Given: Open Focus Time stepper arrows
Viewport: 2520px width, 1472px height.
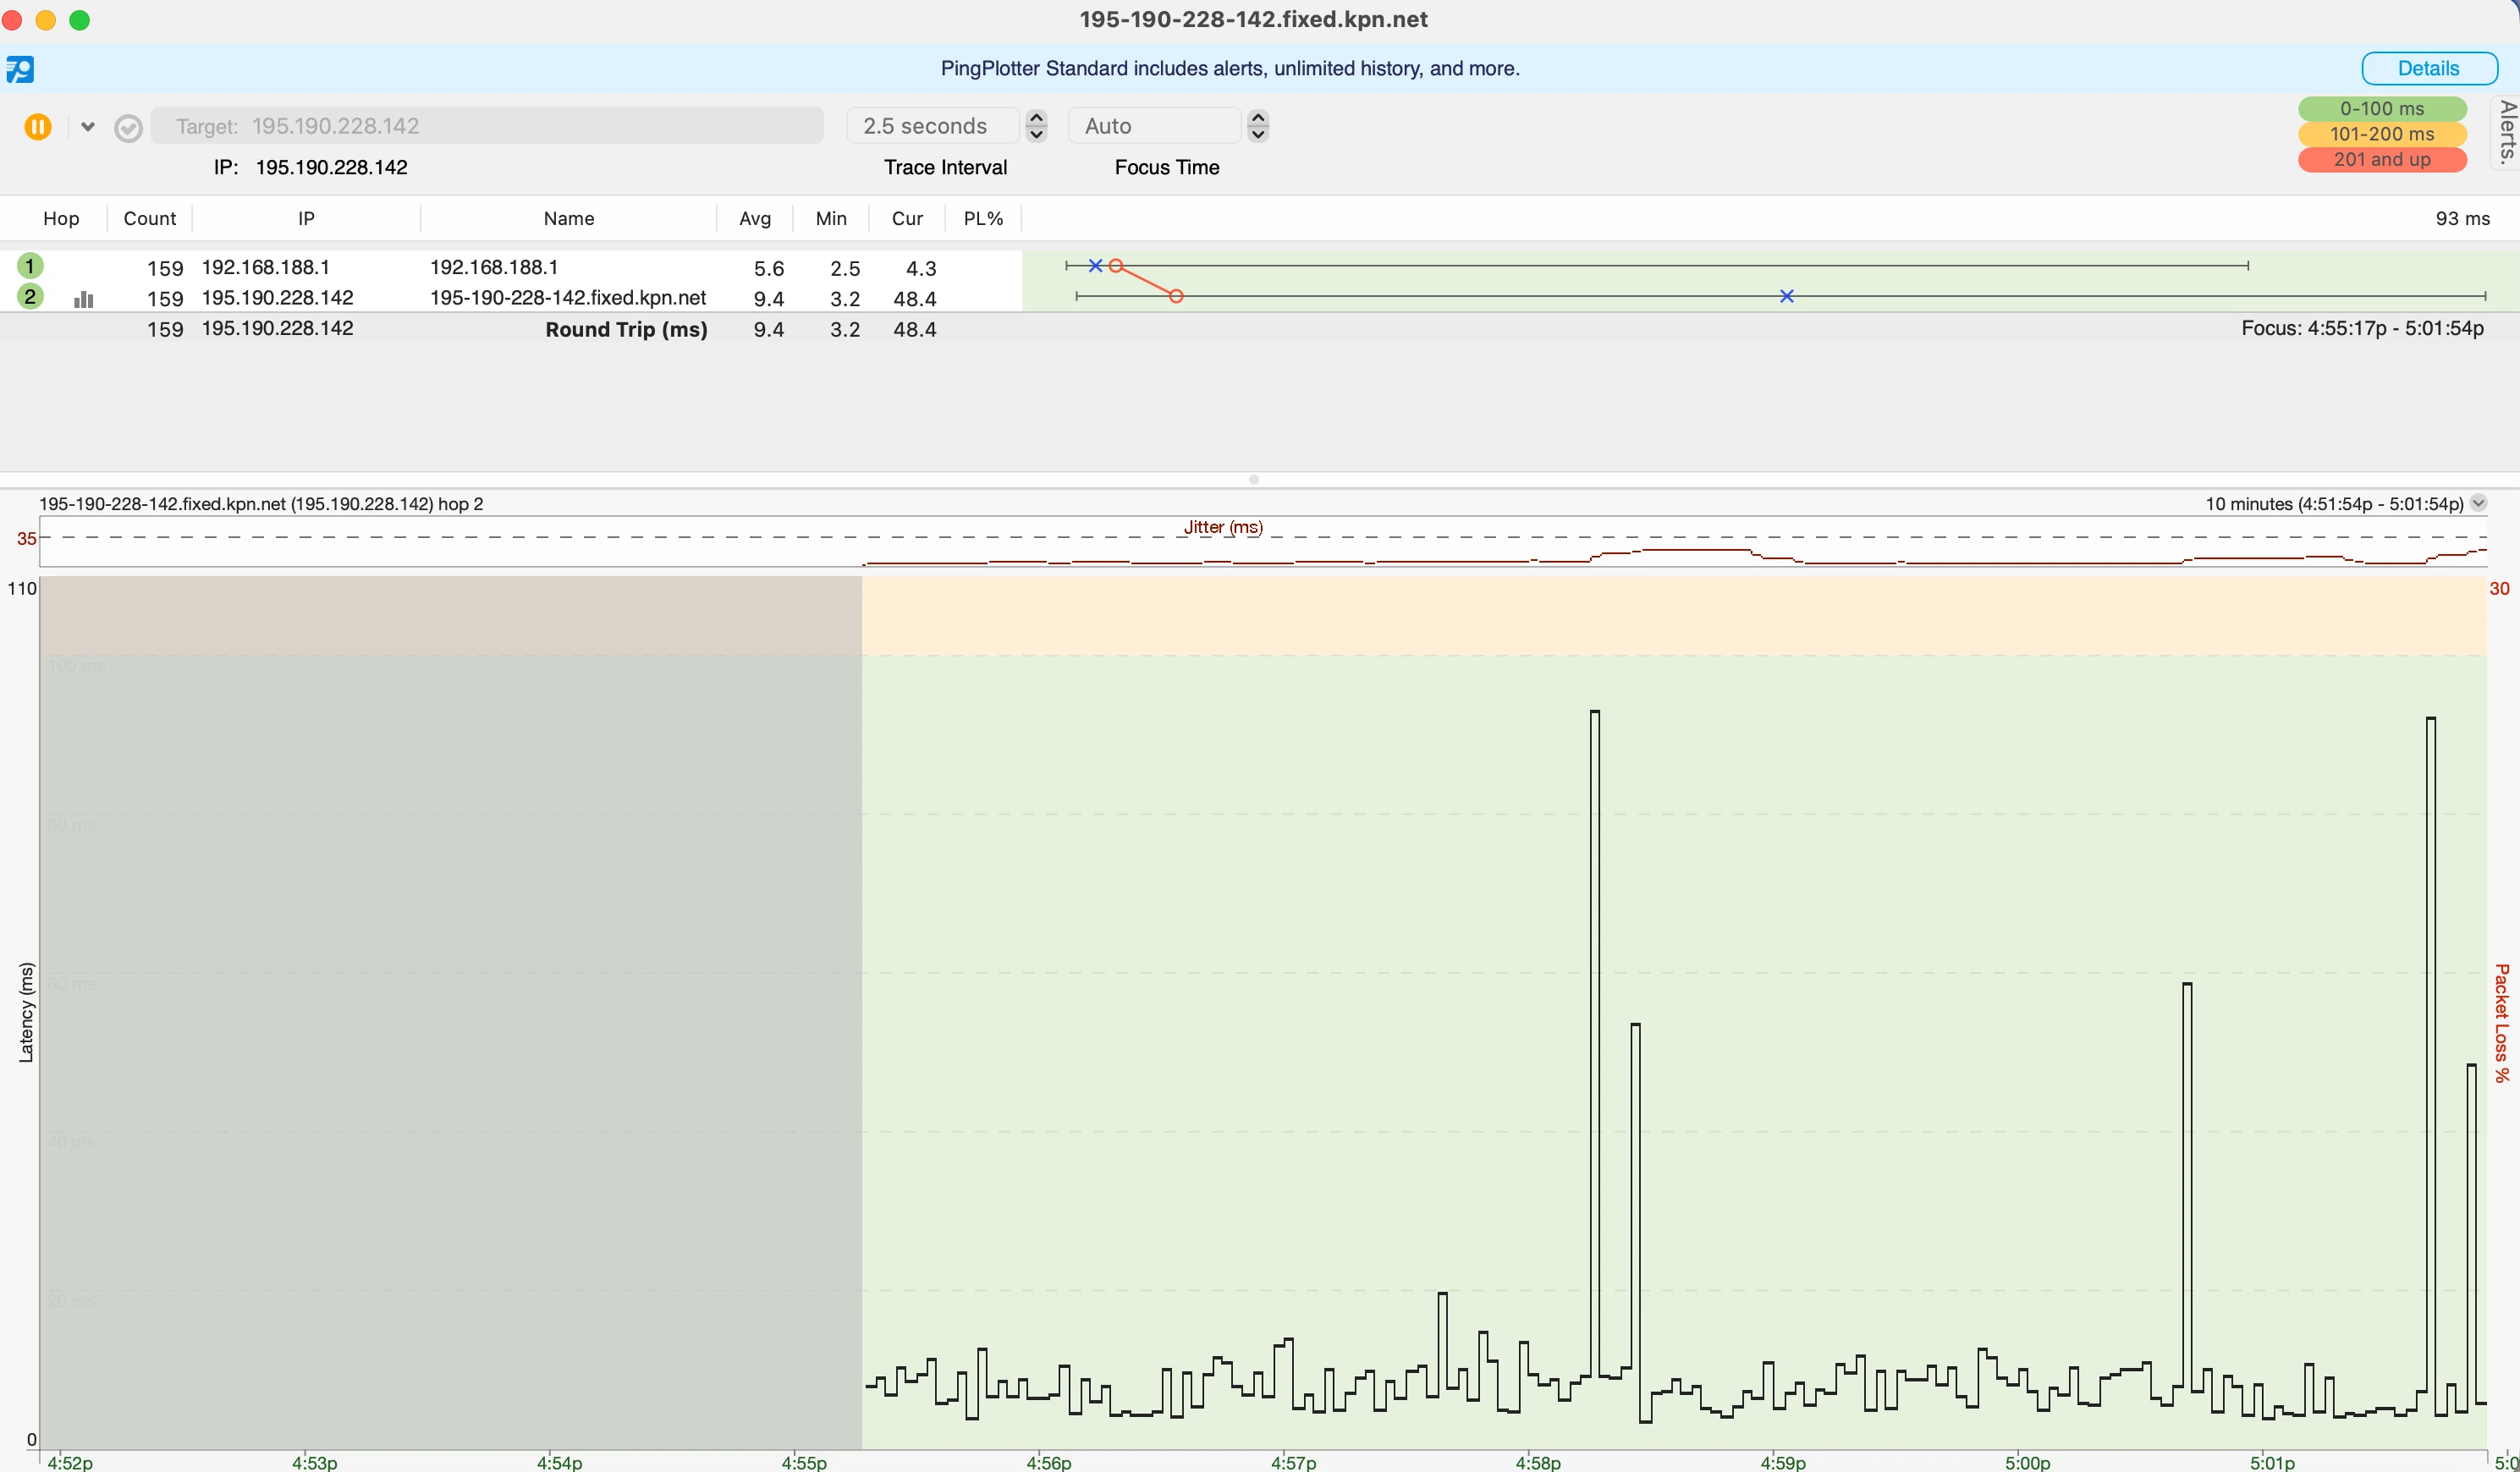Looking at the screenshot, I should coord(1258,126).
